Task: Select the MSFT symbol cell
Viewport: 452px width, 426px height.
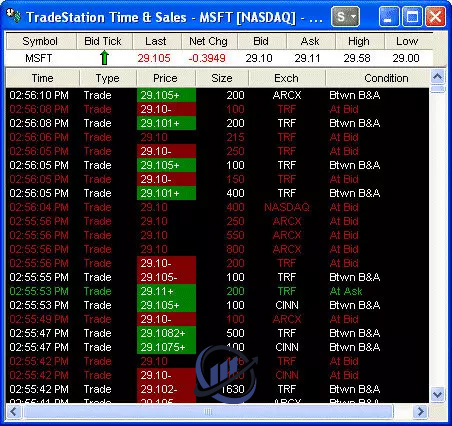Action: (x=39, y=58)
